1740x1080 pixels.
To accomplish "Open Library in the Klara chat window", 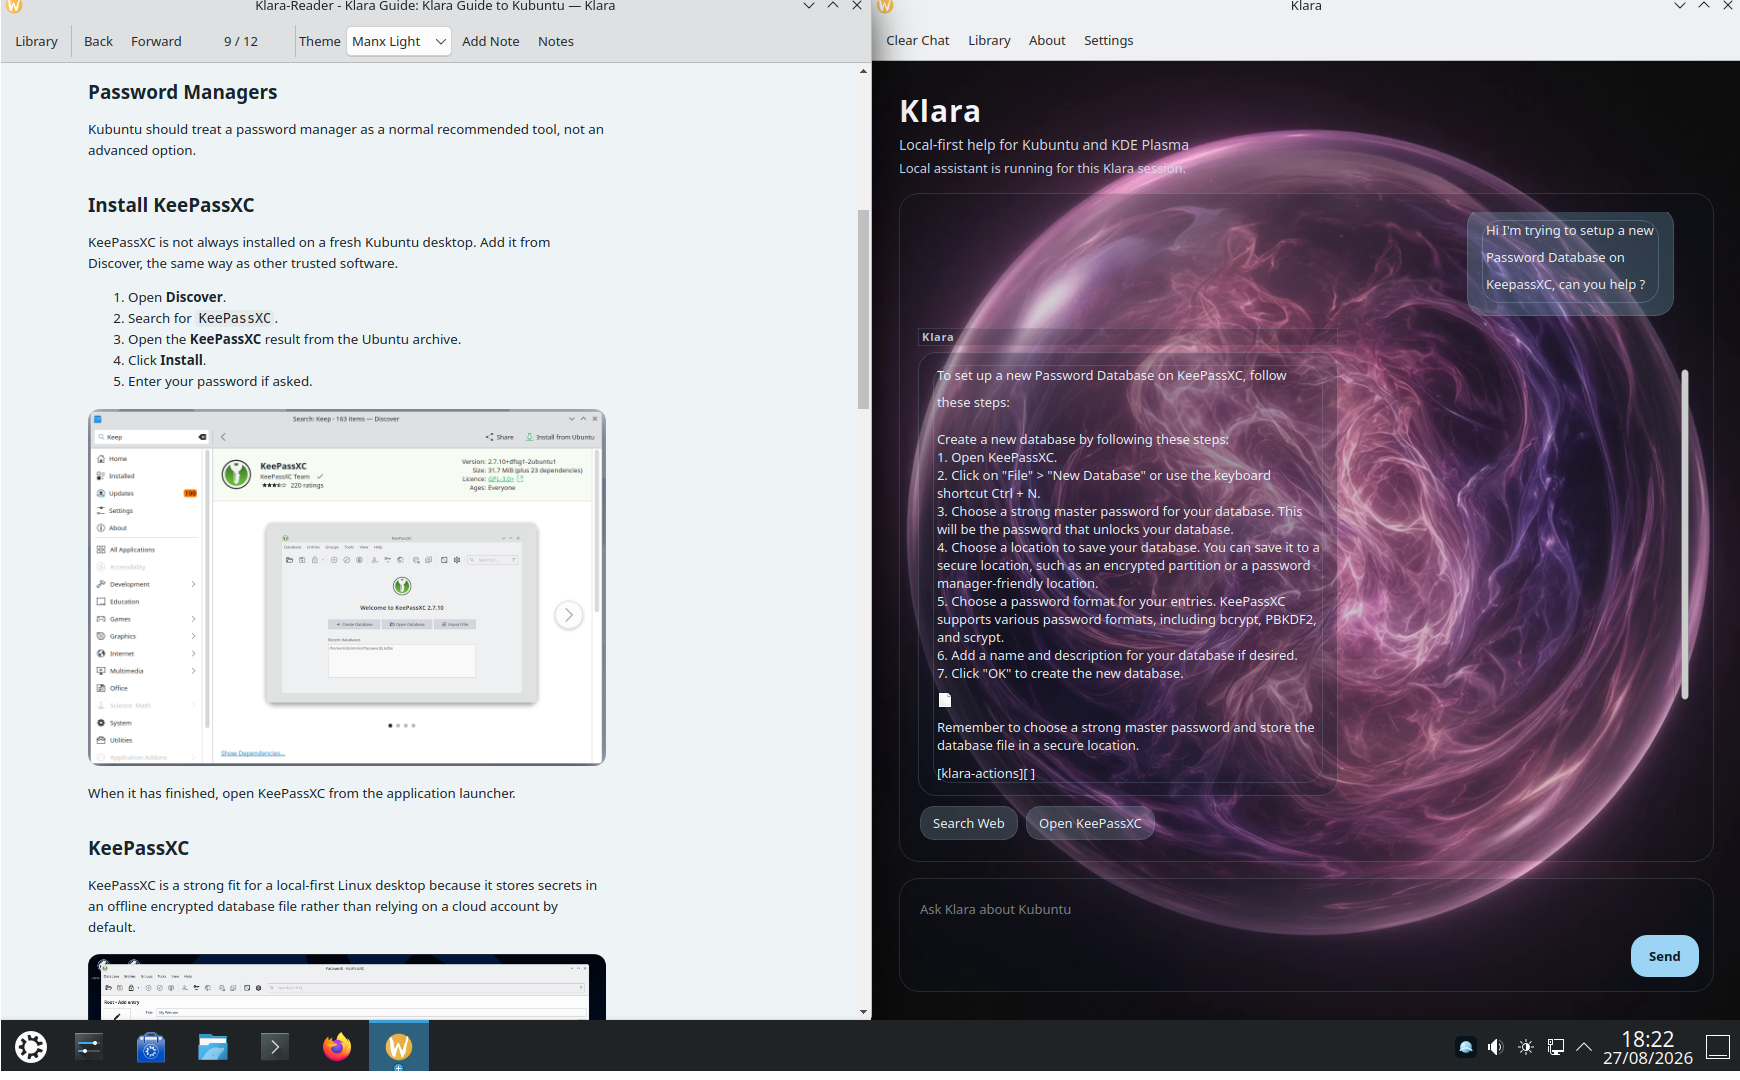I will point(989,40).
